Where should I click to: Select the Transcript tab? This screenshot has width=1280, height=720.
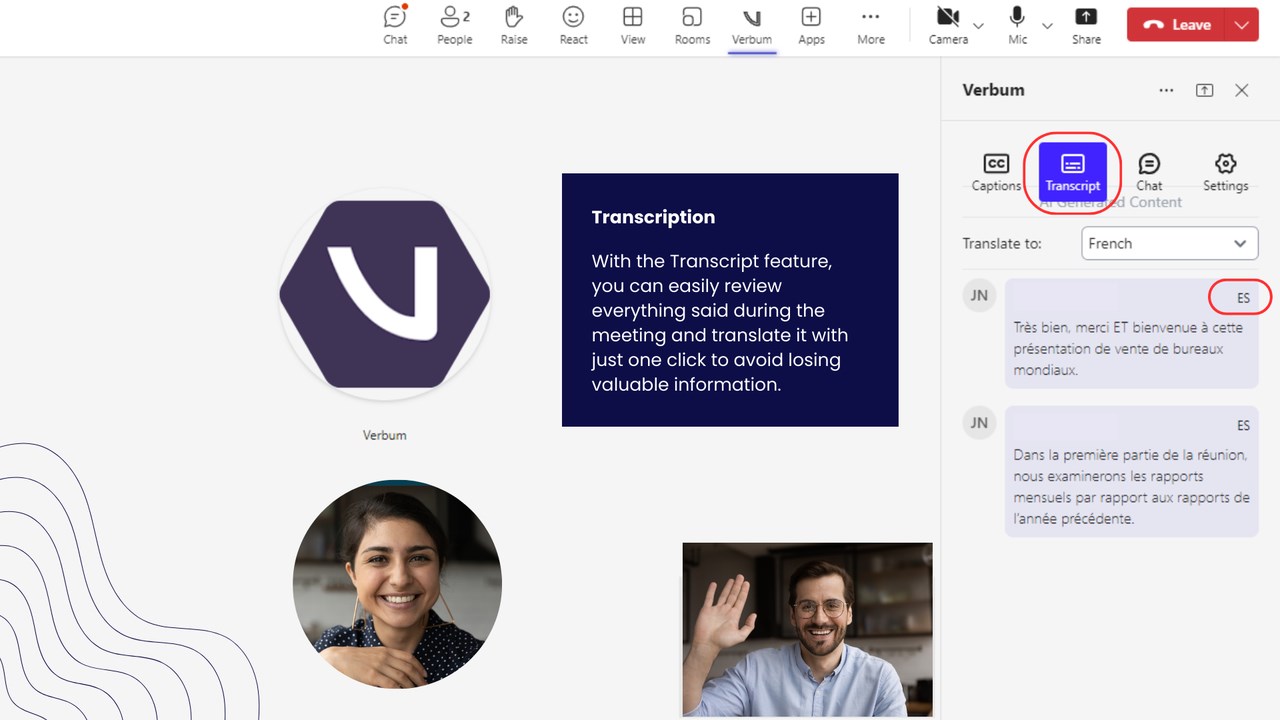click(x=1073, y=172)
